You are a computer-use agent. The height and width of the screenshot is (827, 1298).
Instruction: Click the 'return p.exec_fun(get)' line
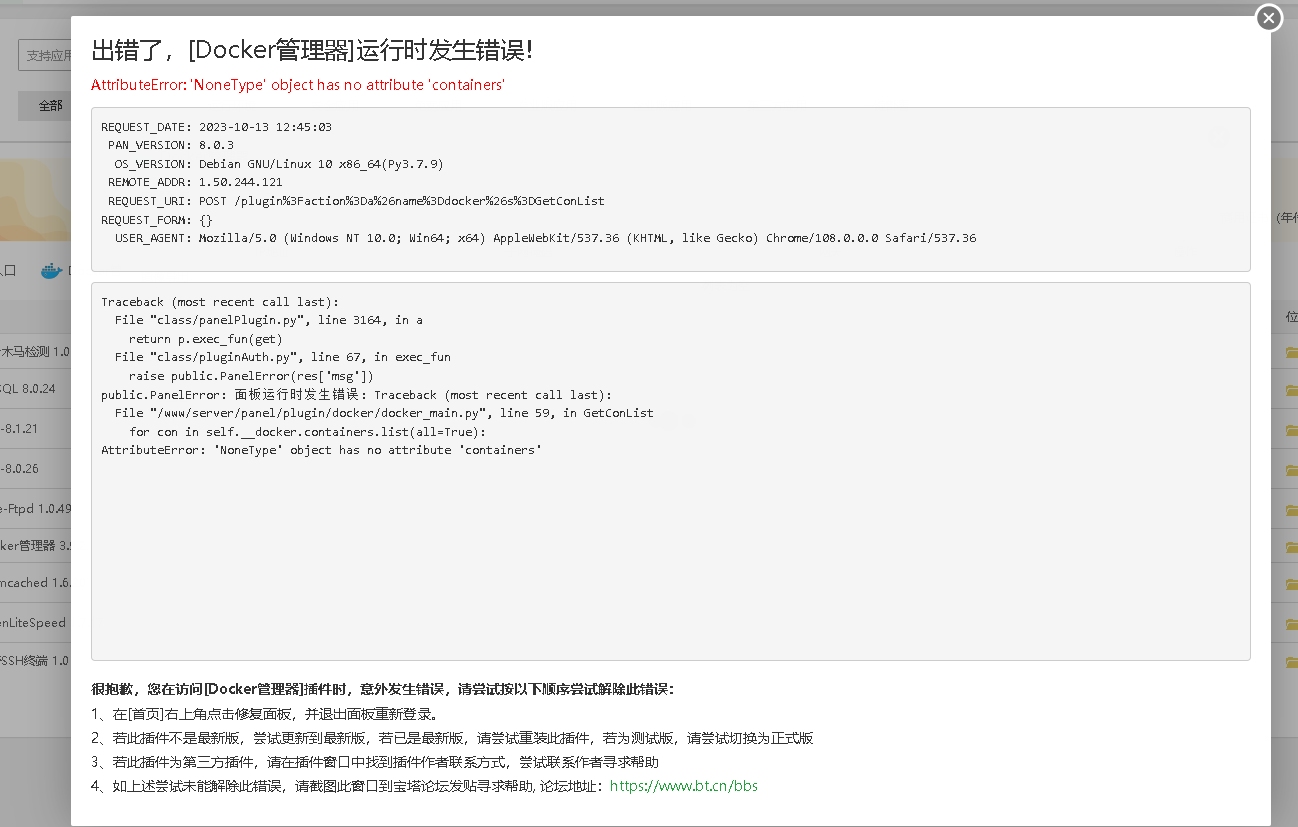click(x=206, y=339)
